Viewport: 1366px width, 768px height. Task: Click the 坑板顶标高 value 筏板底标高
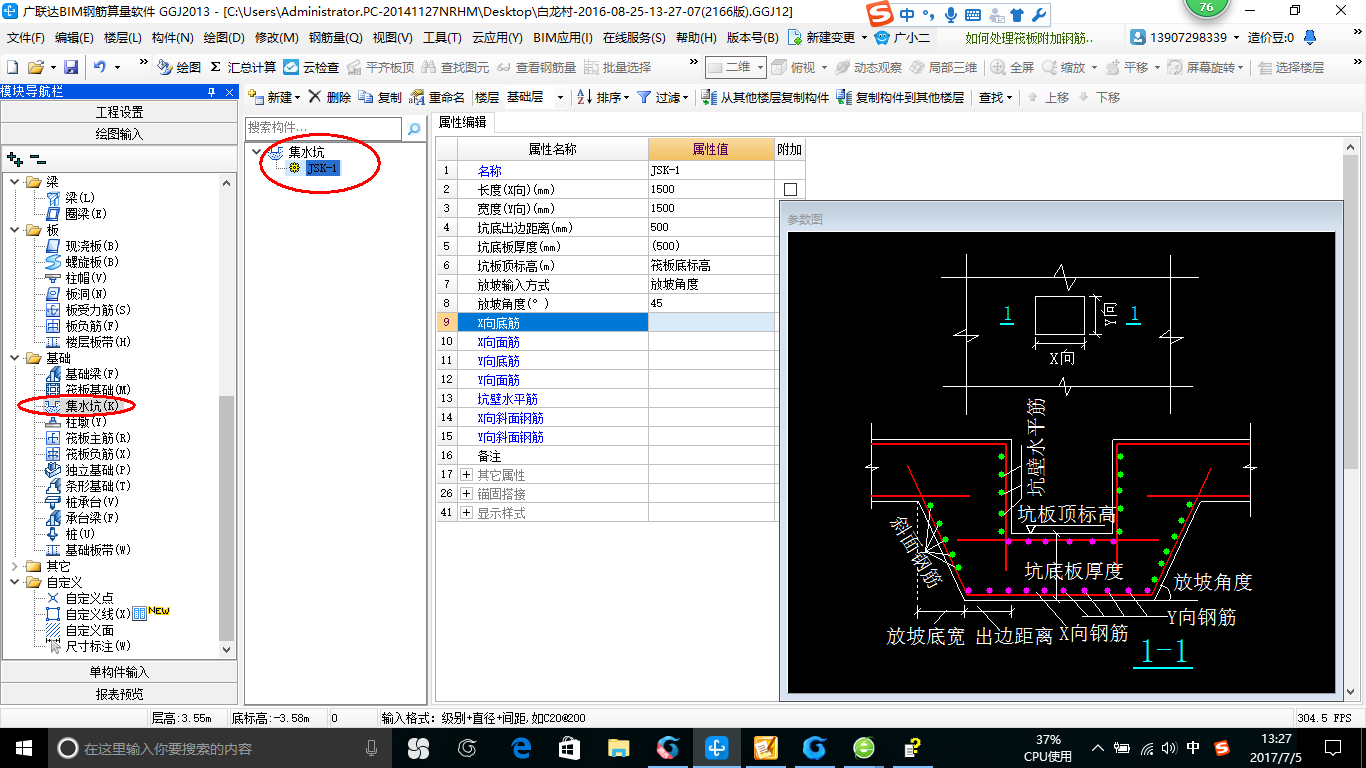tap(711, 266)
